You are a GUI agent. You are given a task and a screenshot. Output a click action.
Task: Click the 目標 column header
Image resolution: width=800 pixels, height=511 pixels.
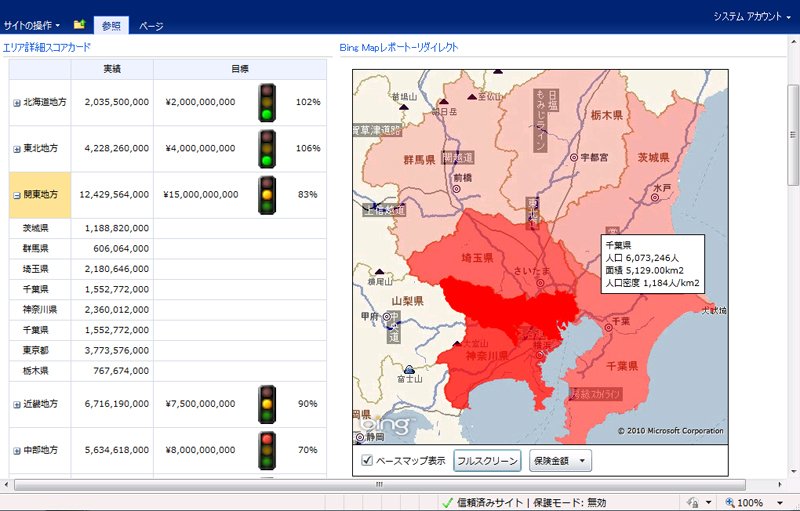pos(240,69)
